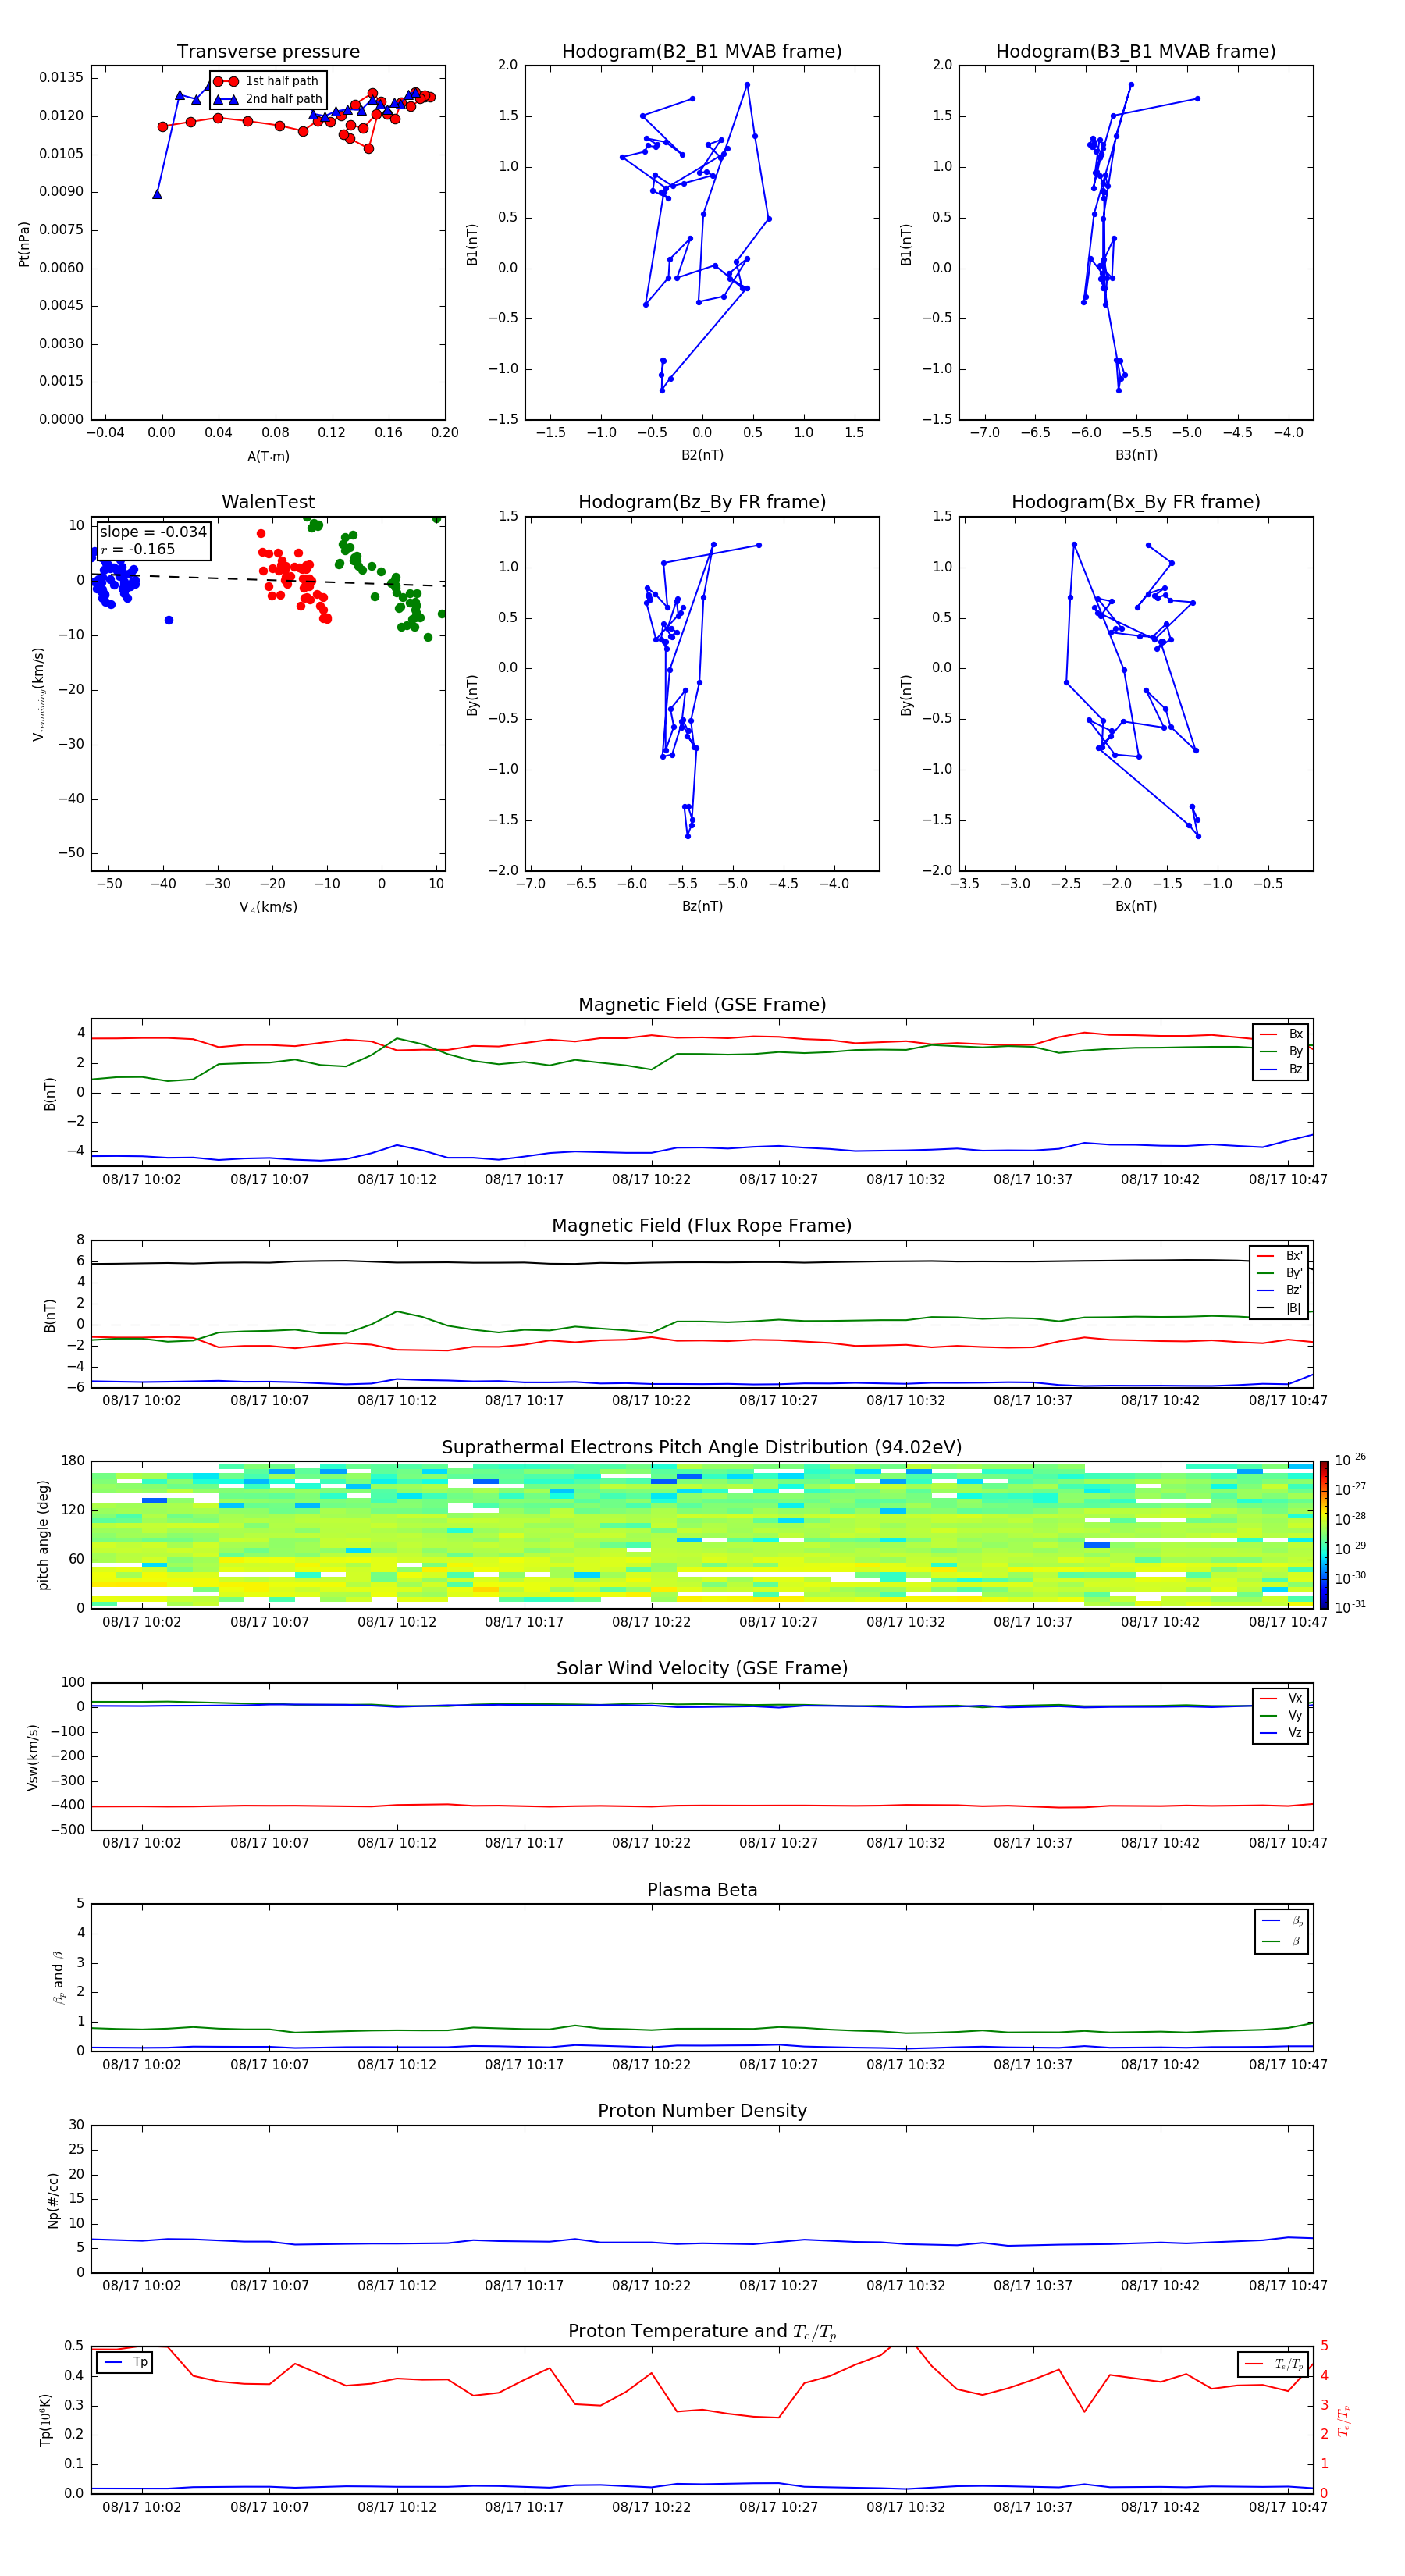1405x2576 pixels.
Task: Select the 'Hodogram(B2_B1 MVAB frame)' title
Action: tap(702, 52)
